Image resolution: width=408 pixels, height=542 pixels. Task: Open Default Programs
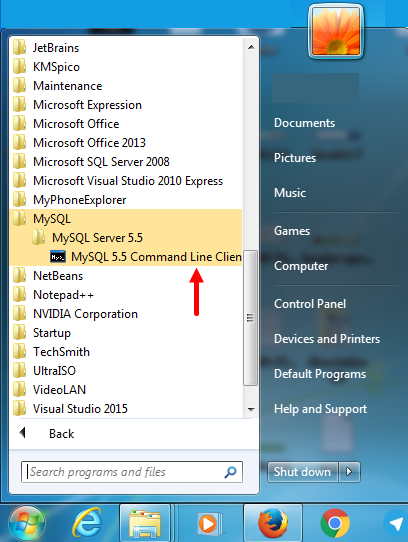coord(320,374)
